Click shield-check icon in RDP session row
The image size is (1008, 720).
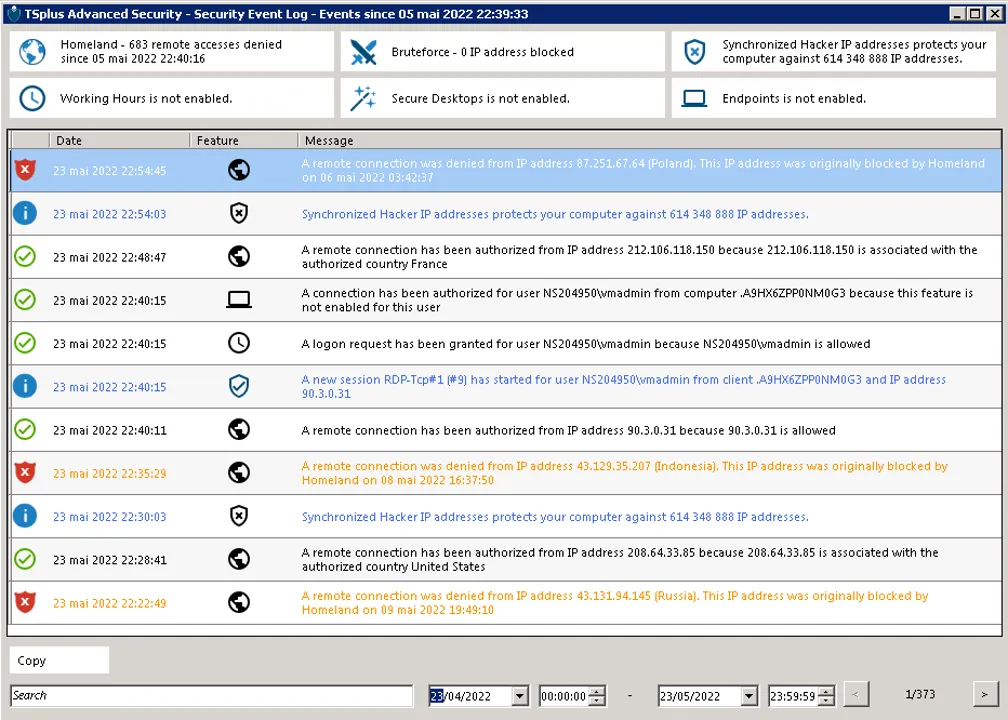point(239,386)
